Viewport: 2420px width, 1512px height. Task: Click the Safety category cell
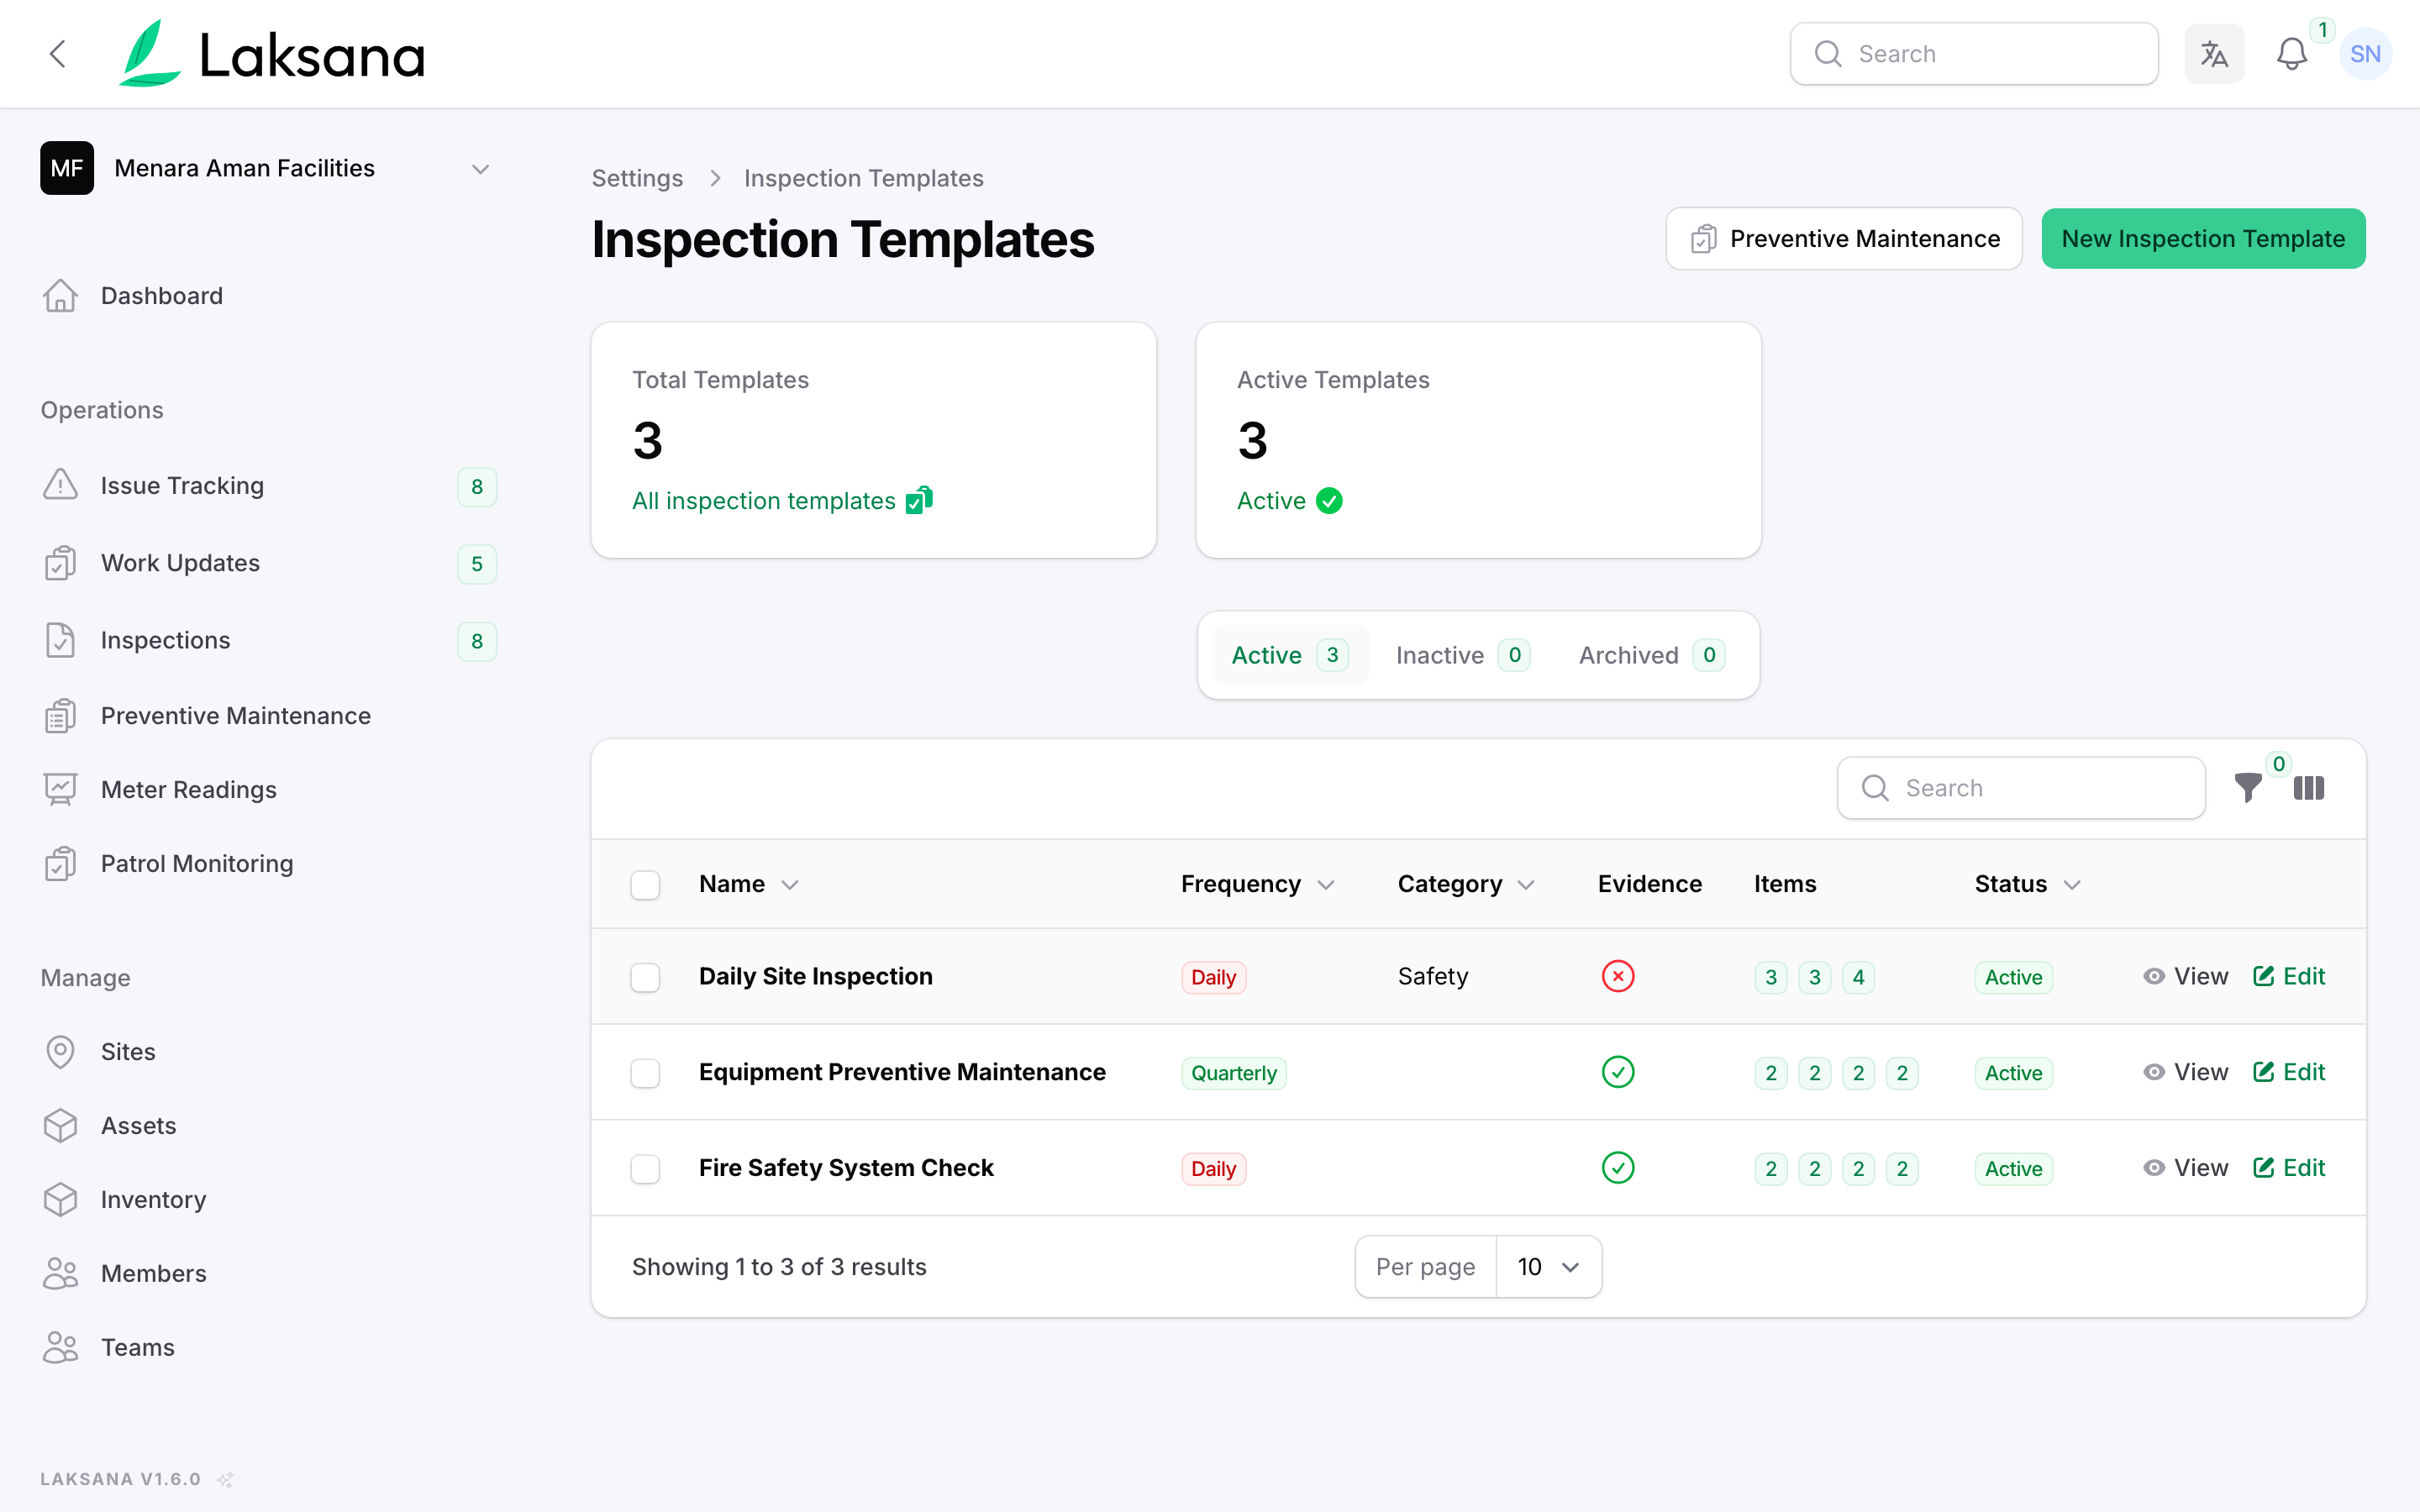pos(1432,976)
